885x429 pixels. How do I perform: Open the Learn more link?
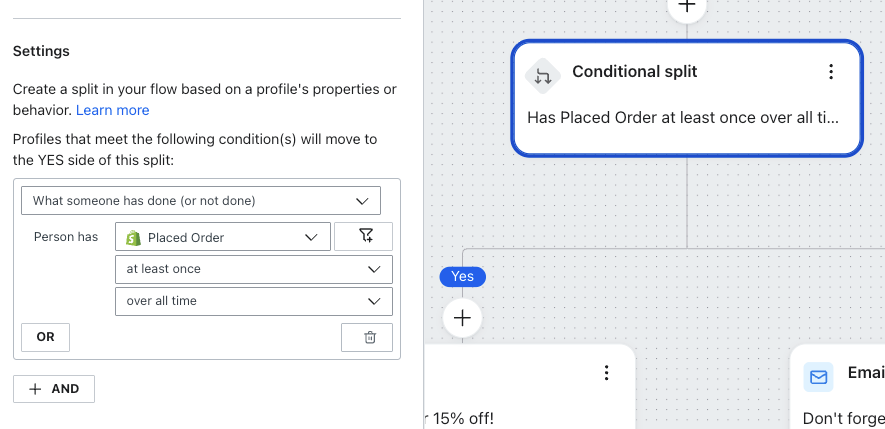coord(112,110)
